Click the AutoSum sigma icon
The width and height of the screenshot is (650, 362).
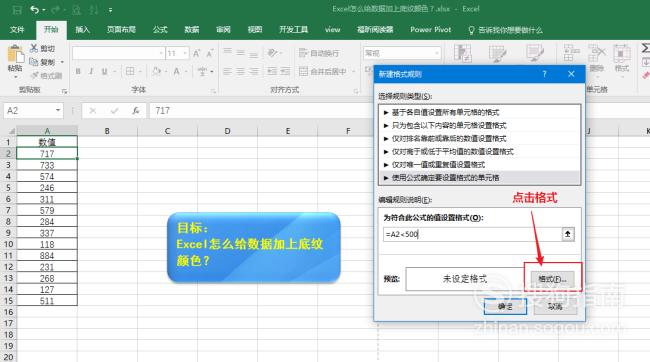[x=645, y=48]
